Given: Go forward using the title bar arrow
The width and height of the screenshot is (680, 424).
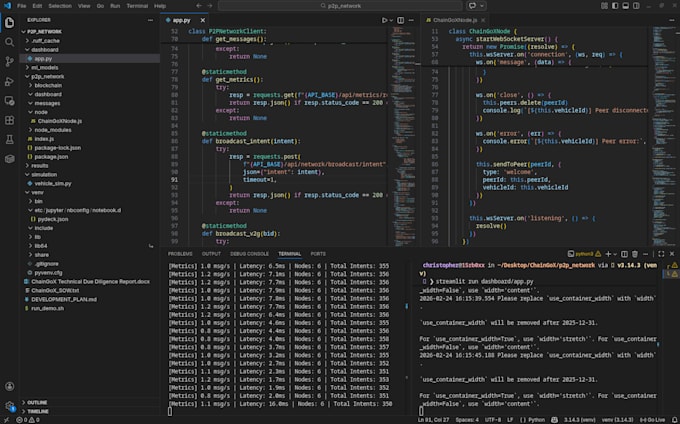Looking at the screenshot, I should tap(210, 6).
